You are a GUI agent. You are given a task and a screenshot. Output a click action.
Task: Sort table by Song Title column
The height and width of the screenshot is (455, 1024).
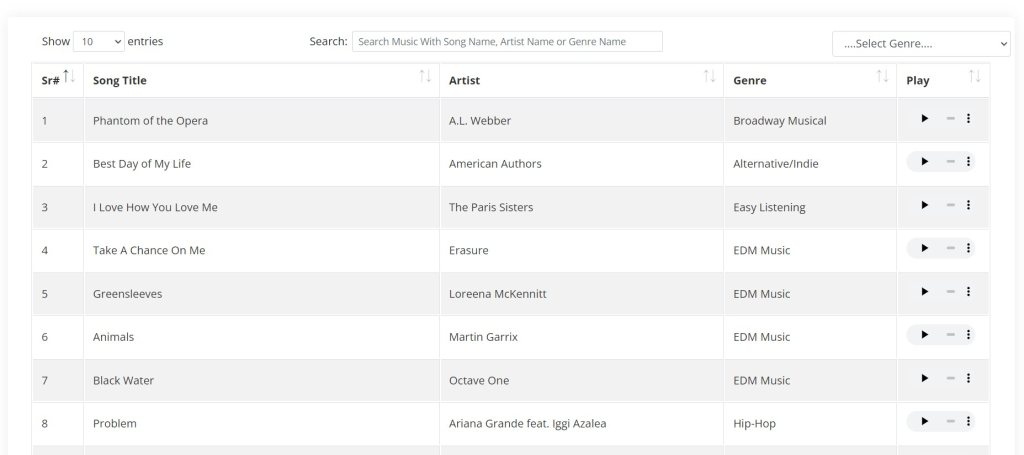tap(262, 80)
